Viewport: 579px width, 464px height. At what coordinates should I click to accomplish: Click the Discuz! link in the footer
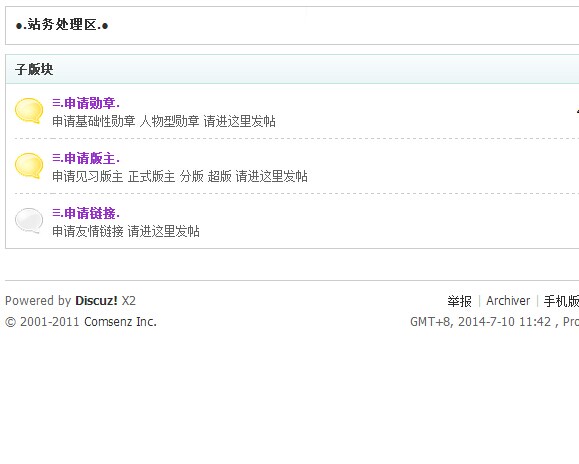[96, 300]
